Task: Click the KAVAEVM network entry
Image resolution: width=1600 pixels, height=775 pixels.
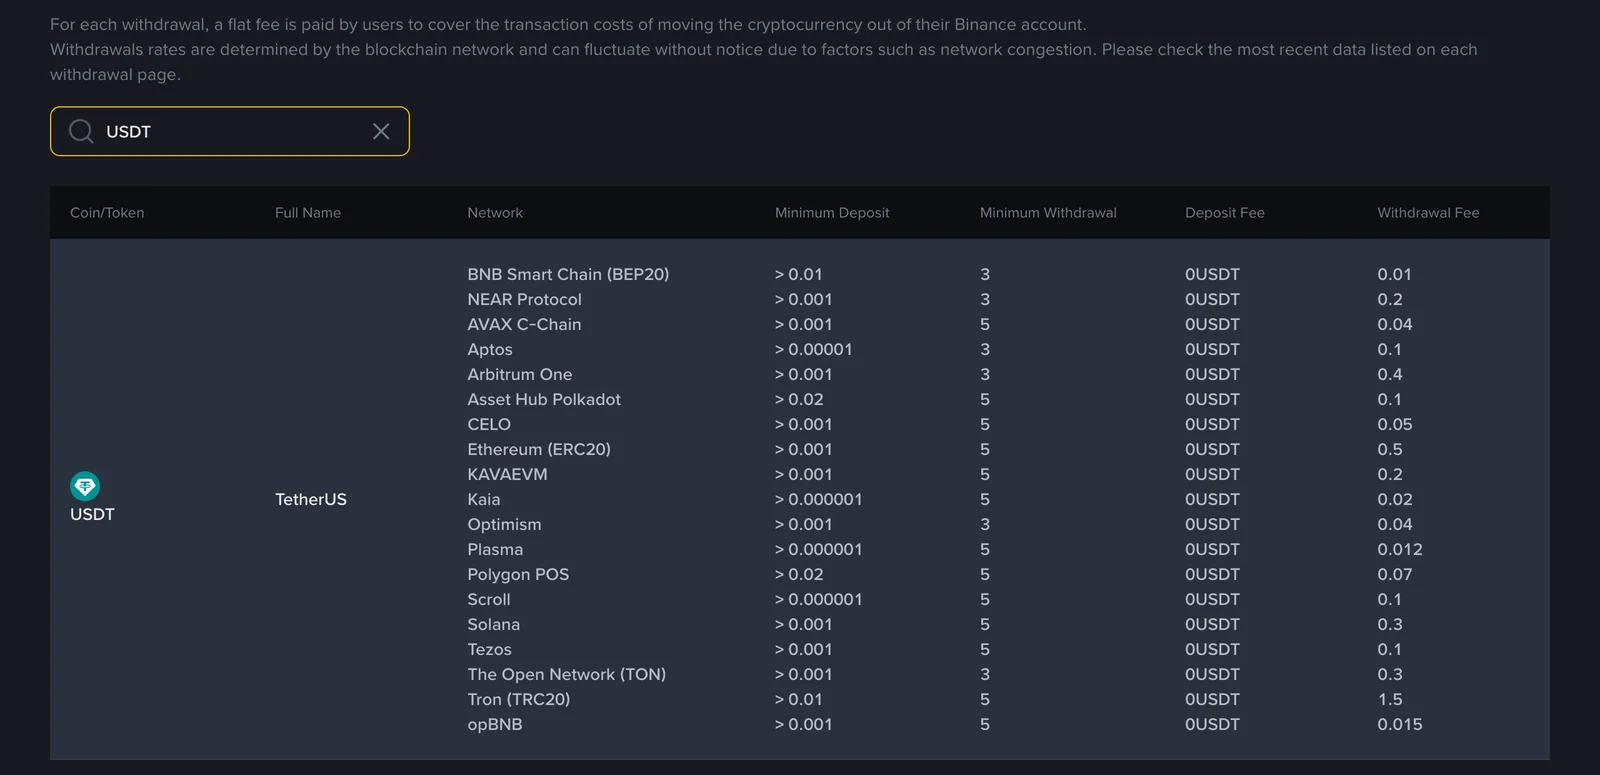Action: pyautogui.click(x=507, y=474)
